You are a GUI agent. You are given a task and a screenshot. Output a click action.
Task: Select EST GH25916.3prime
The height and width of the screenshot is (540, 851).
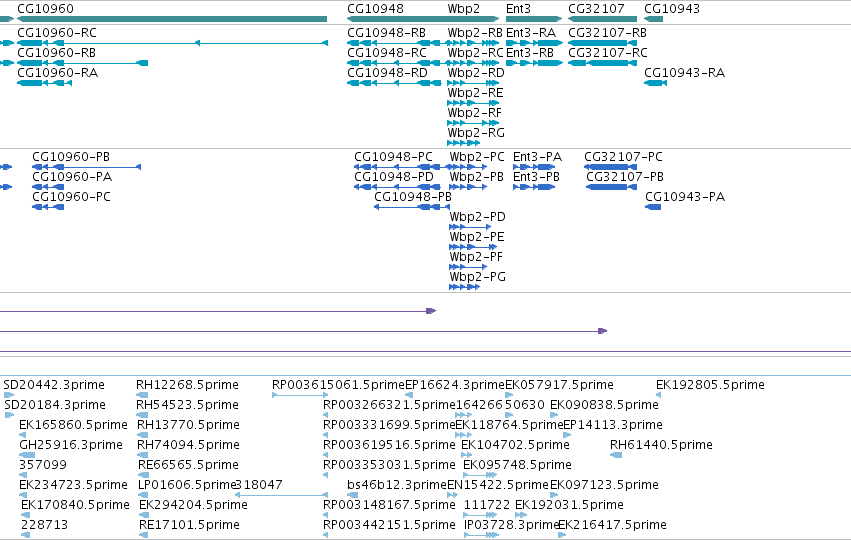click(71, 445)
